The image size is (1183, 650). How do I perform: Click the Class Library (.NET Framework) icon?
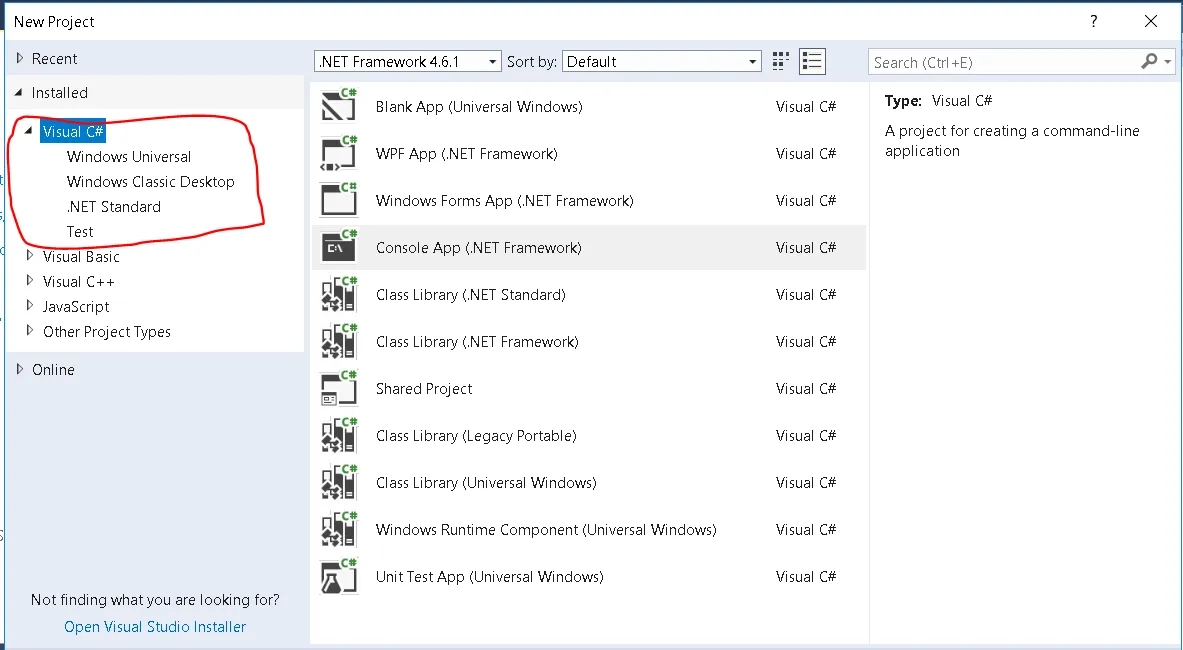tap(339, 341)
